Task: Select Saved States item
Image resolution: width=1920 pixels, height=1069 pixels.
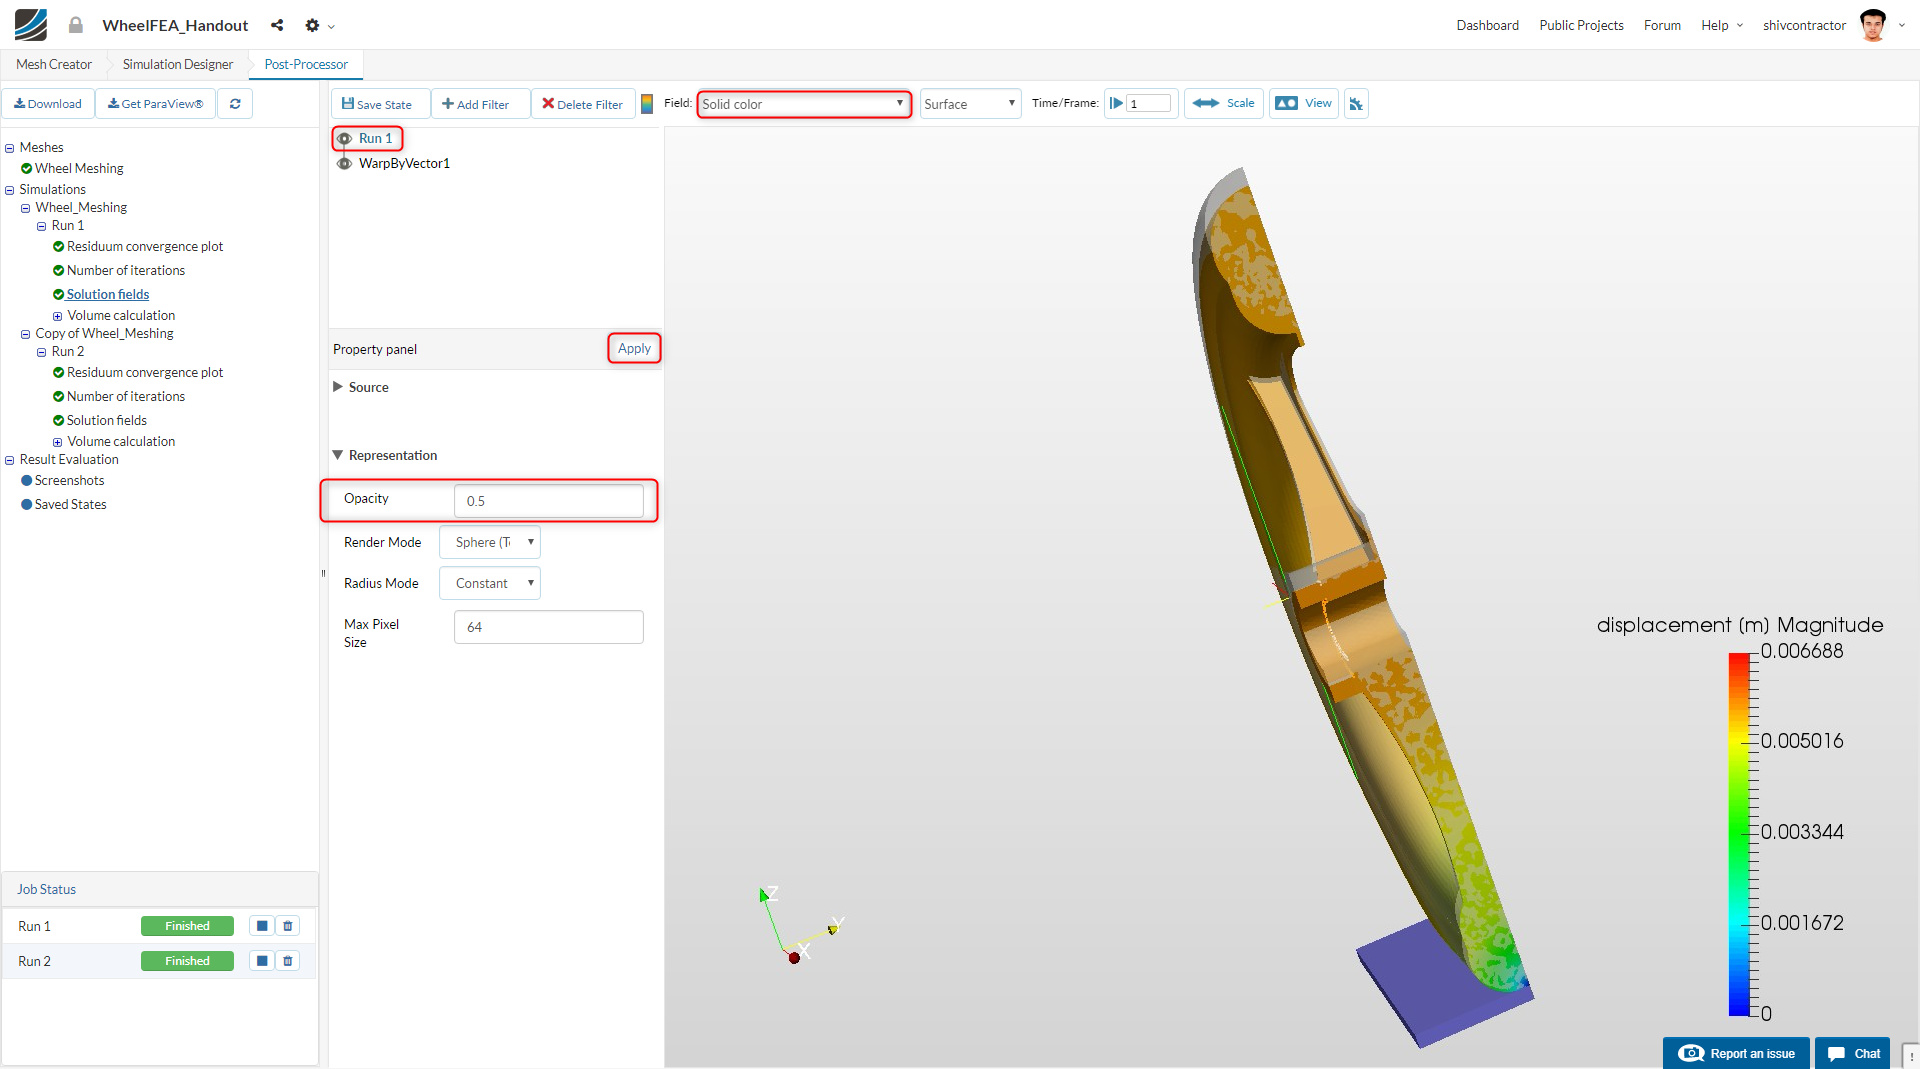Action: click(70, 505)
